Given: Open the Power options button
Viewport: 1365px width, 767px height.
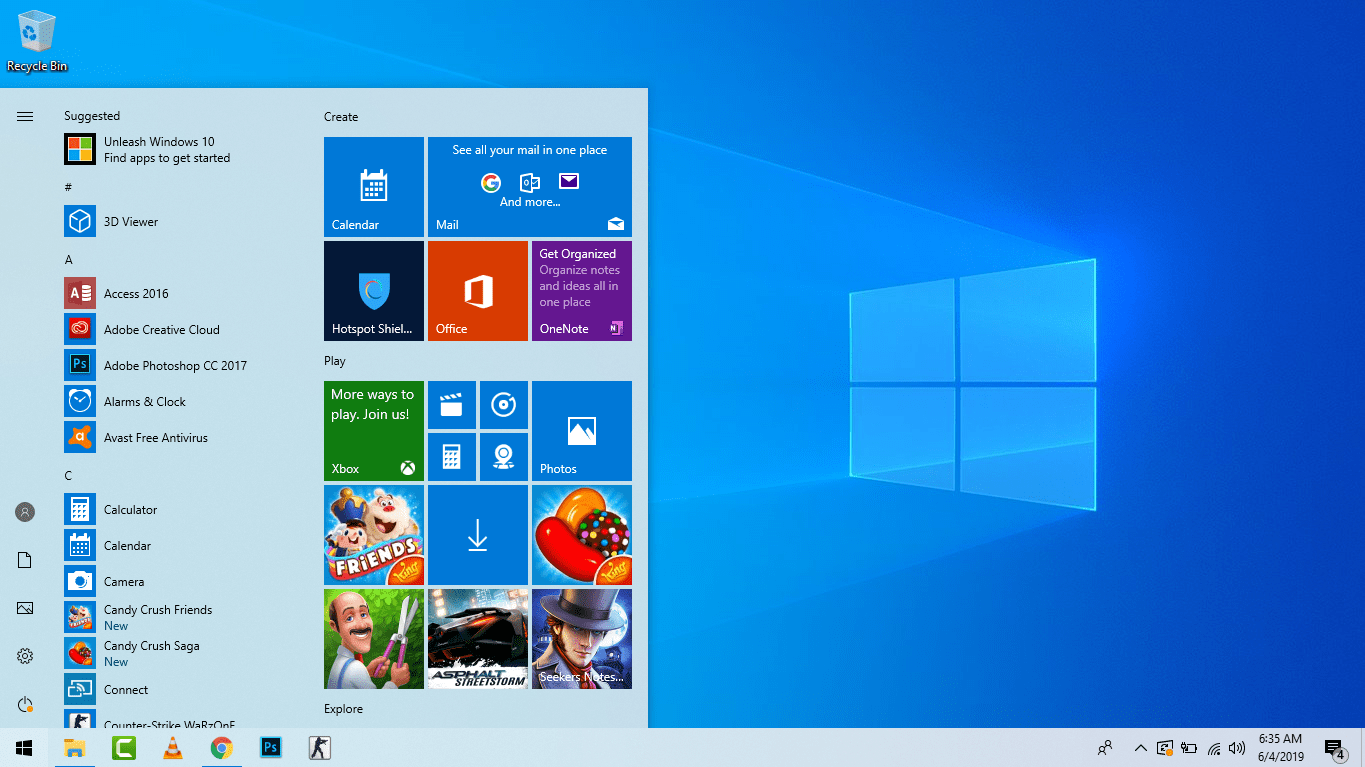Looking at the screenshot, I should 25,704.
